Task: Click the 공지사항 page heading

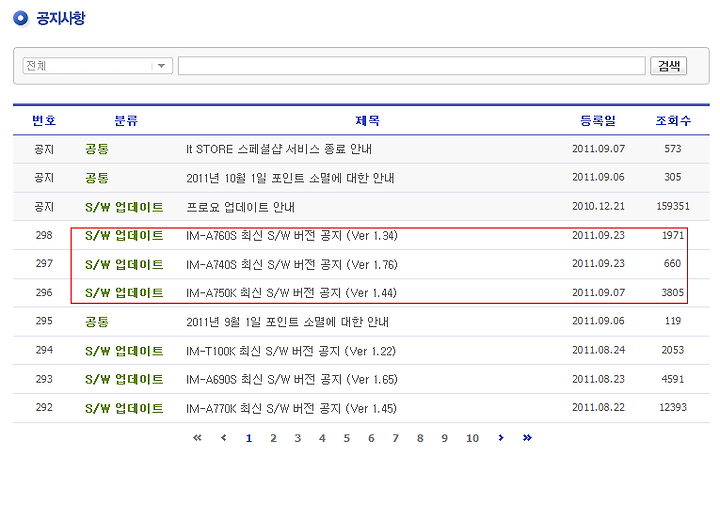Action: point(61,18)
